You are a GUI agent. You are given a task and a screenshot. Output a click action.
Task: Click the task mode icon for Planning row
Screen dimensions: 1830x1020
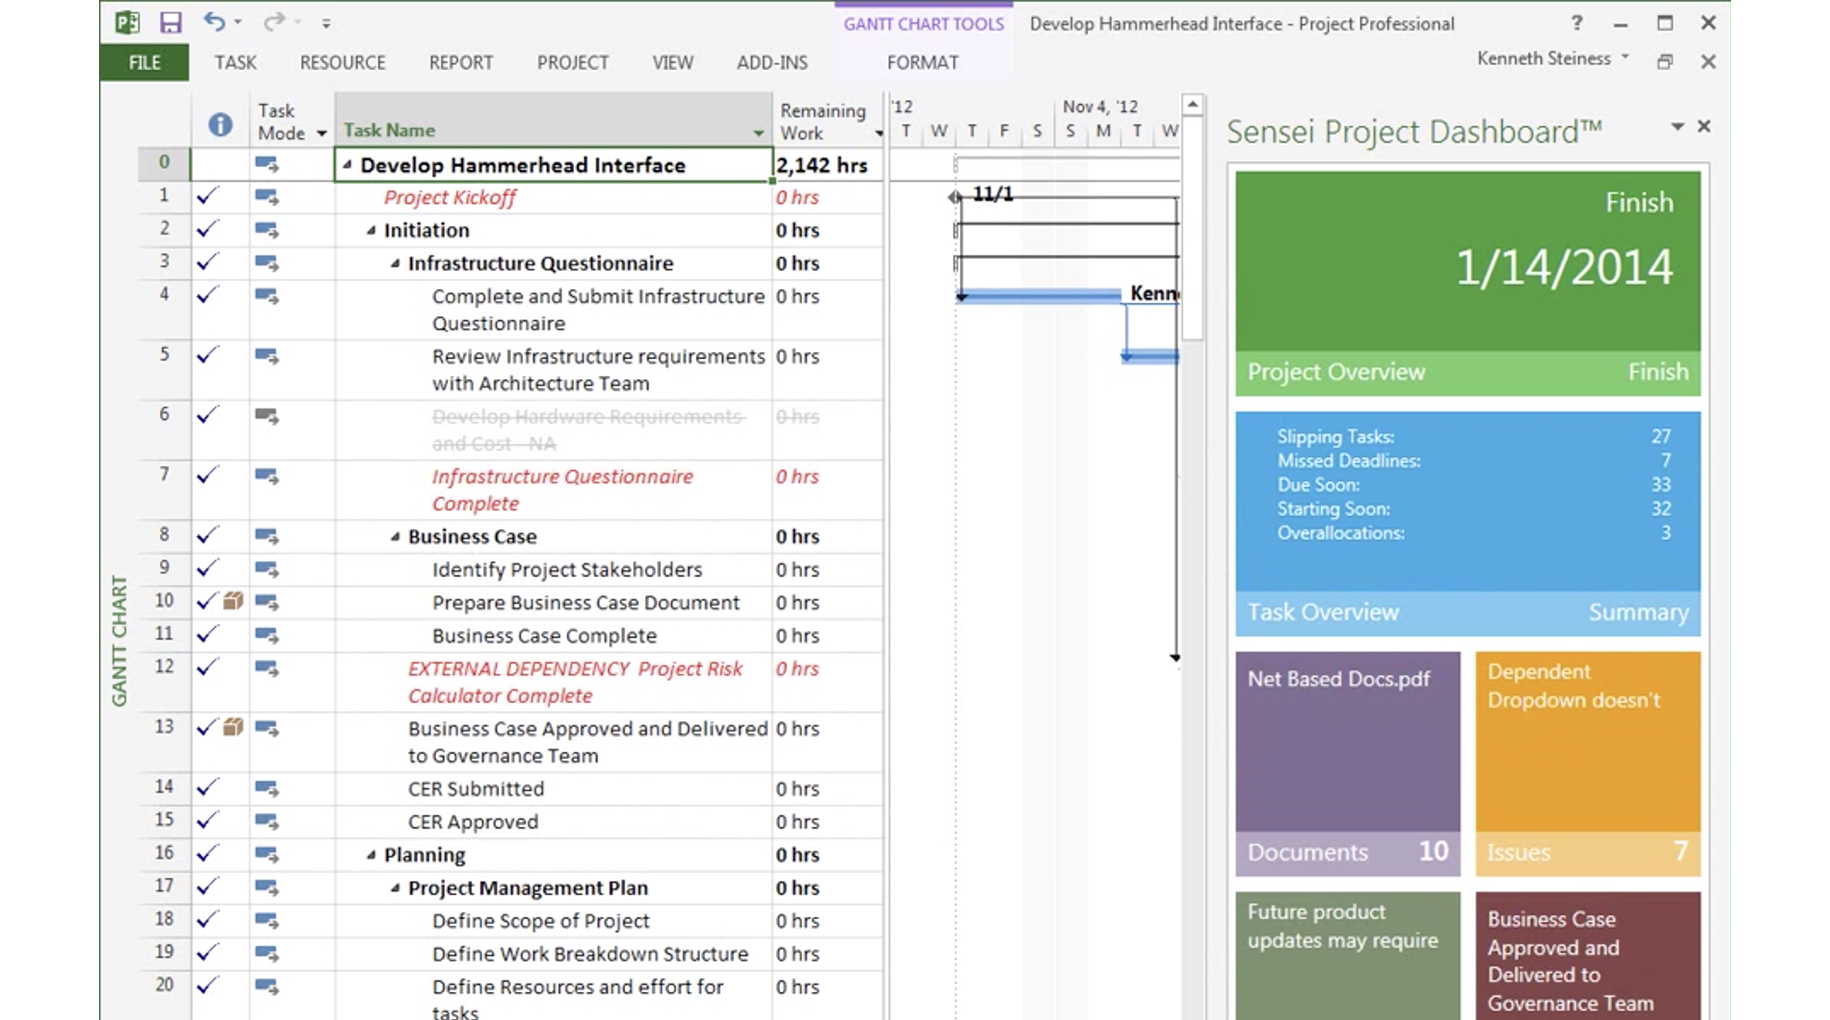pyautogui.click(x=266, y=854)
